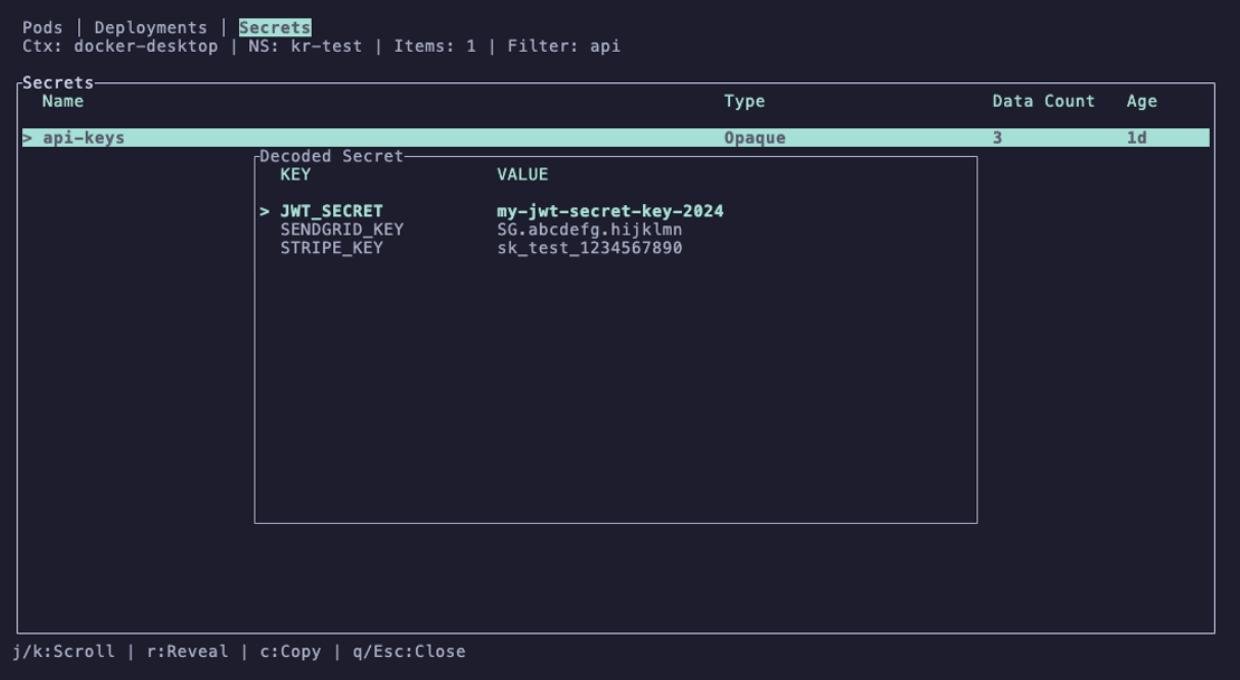Click the Age column header
Image resolution: width=1240 pixels, height=680 pixels.
tap(1141, 101)
